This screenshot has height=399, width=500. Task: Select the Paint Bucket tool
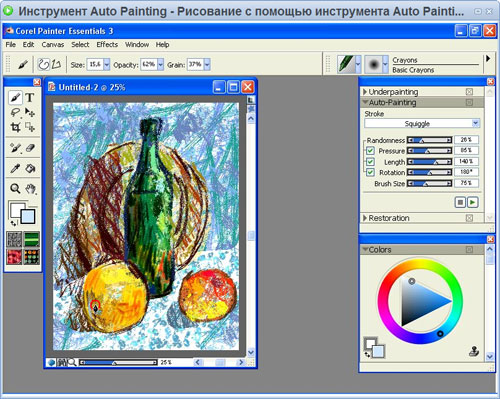(x=30, y=169)
